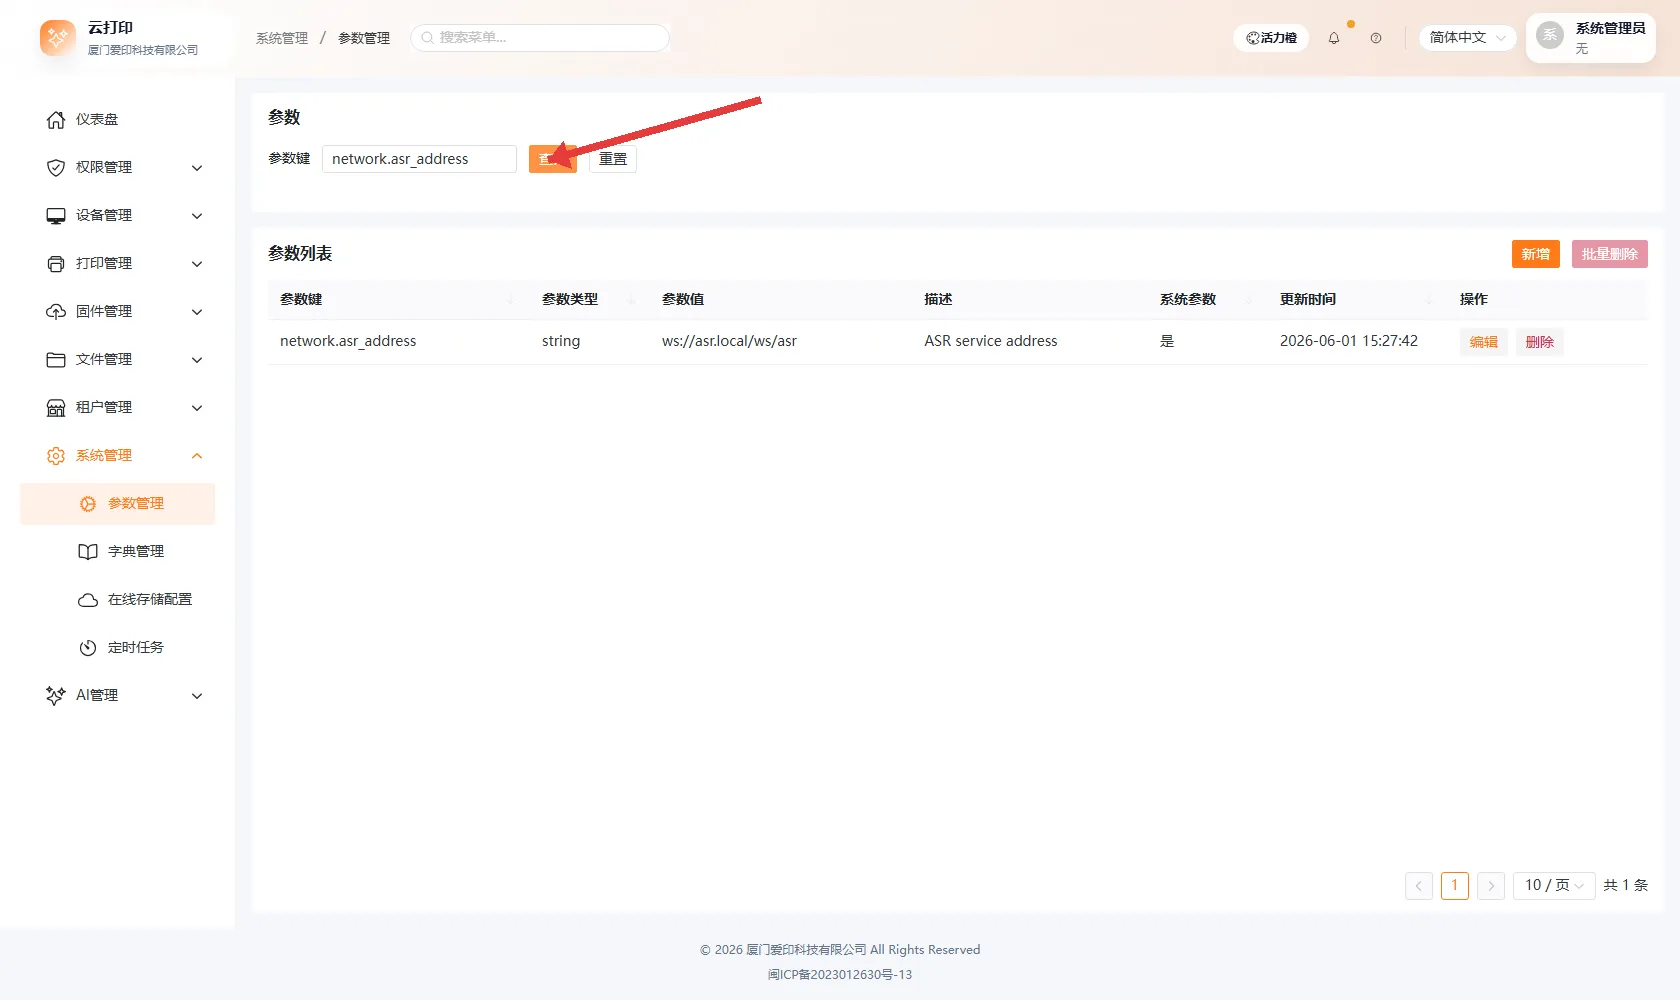Image resolution: width=1680 pixels, height=1000 pixels.
Task: Click the 文件管理 folder icon
Action: 56,360
